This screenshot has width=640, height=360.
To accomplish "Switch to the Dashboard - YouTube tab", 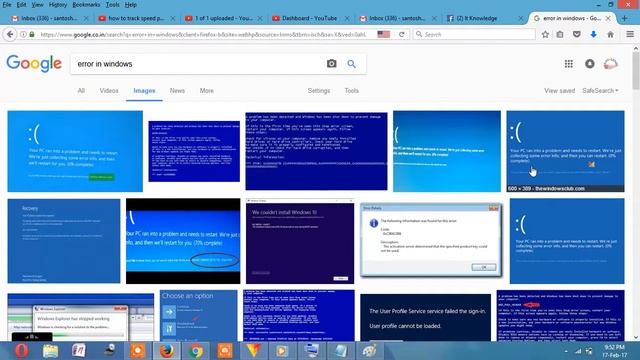I will pos(309,18).
